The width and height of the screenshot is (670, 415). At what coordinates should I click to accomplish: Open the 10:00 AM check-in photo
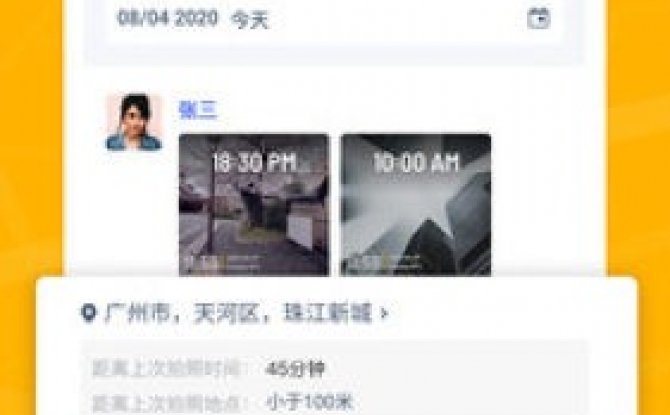click(x=416, y=205)
